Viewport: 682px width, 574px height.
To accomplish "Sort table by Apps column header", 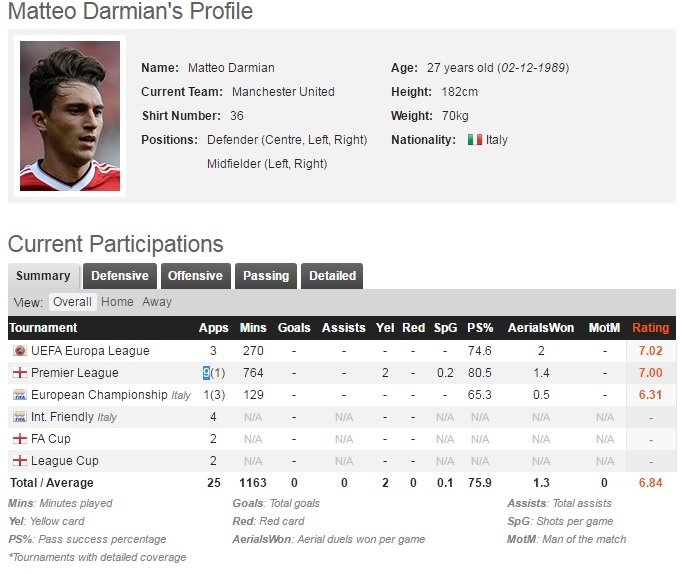I will 213,328.
